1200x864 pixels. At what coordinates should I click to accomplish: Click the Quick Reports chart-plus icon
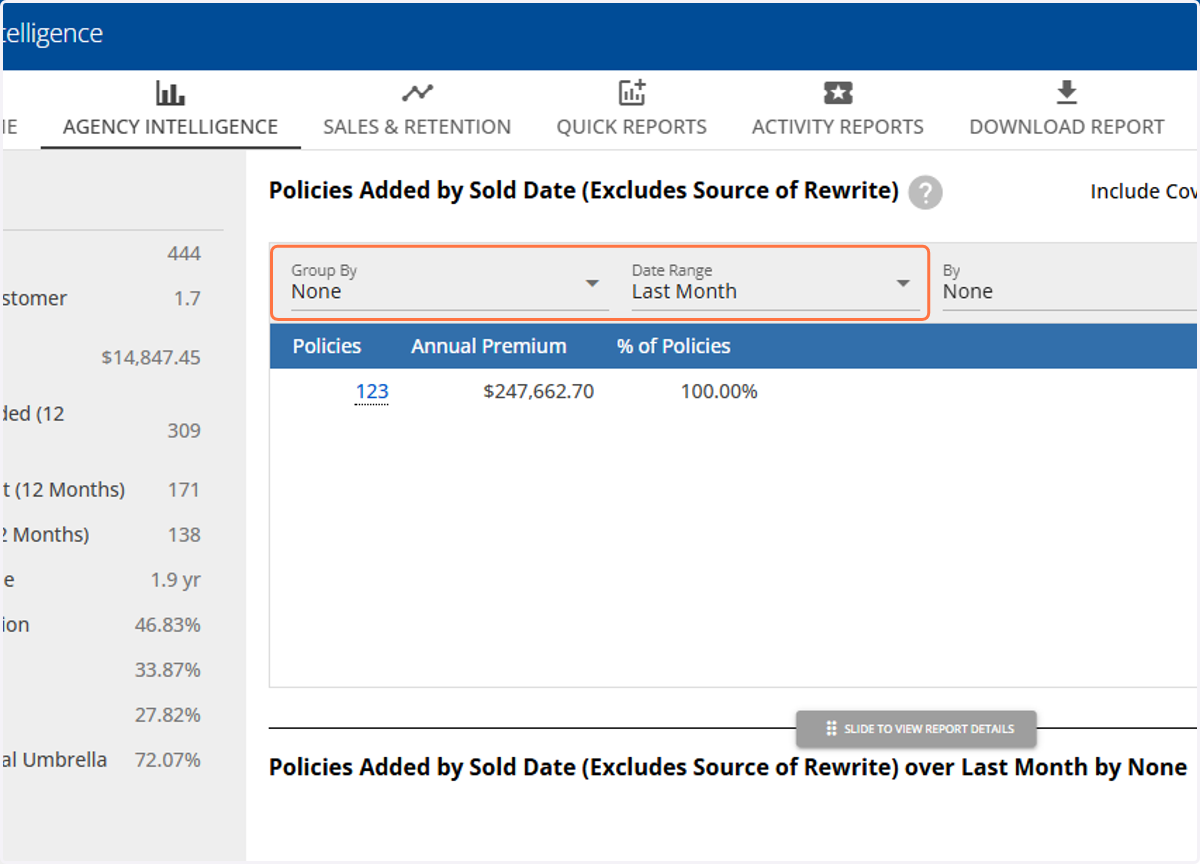click(x=632, y=93)
